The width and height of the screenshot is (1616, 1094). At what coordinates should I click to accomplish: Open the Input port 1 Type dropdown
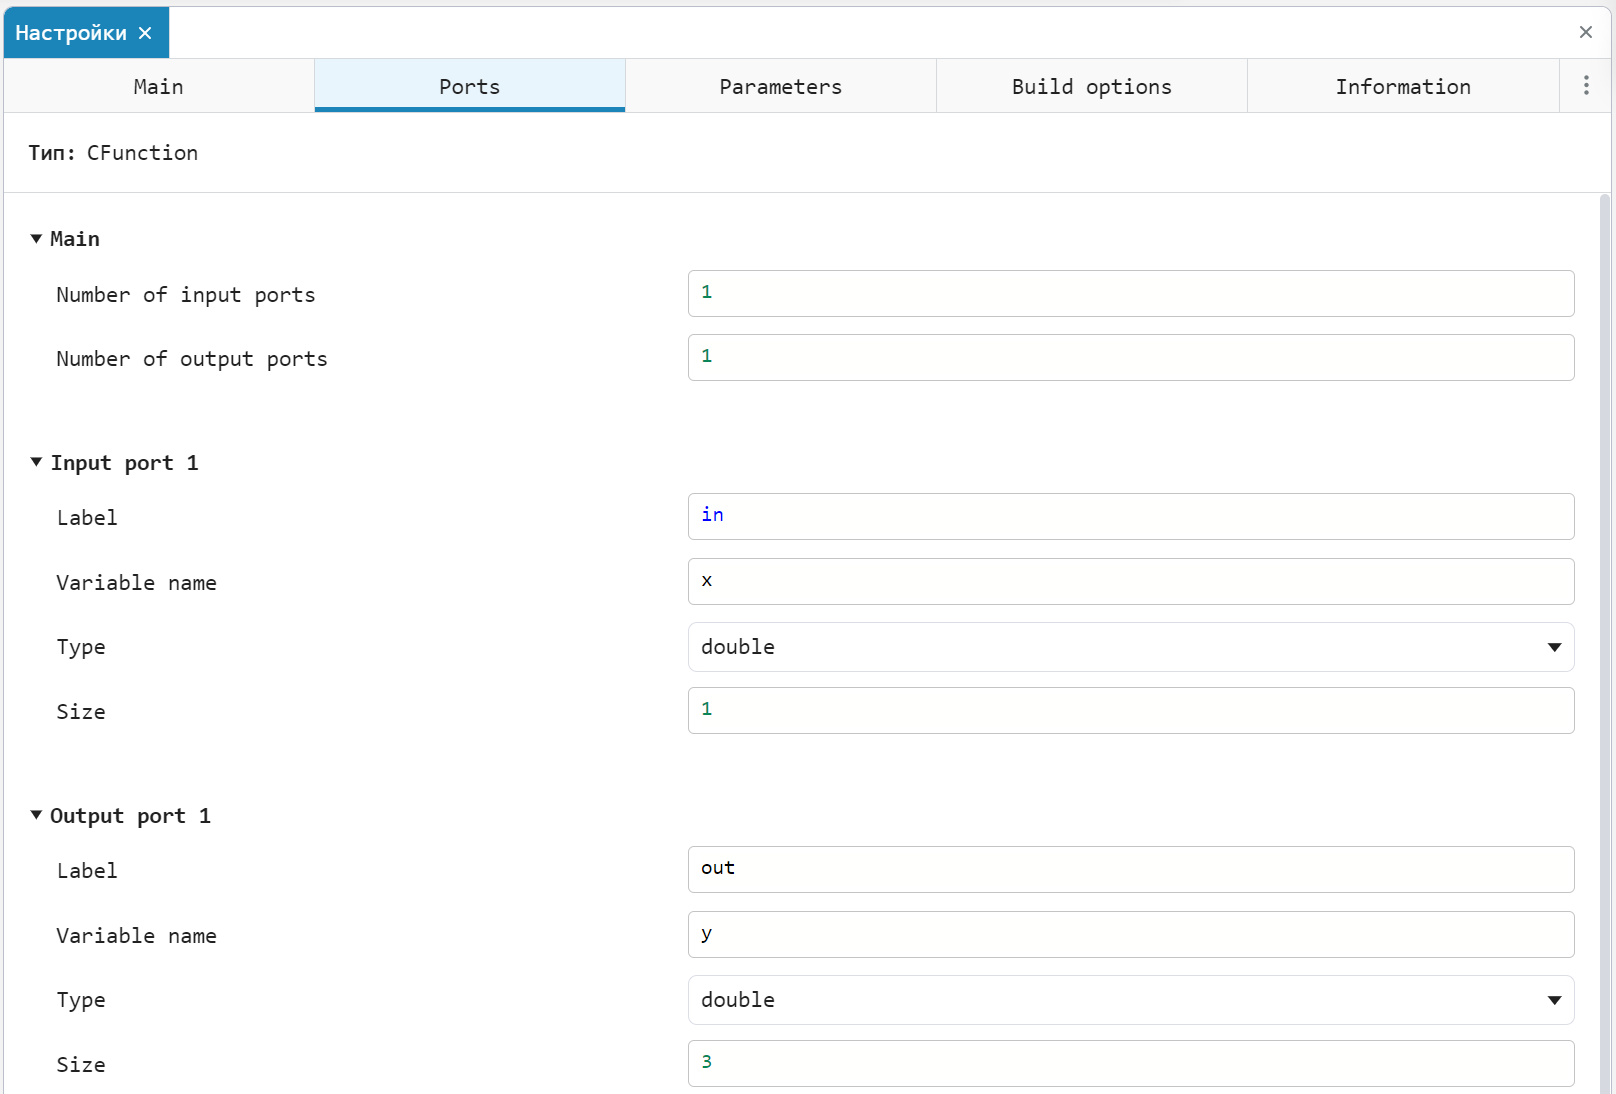(x=1130, y=647)
